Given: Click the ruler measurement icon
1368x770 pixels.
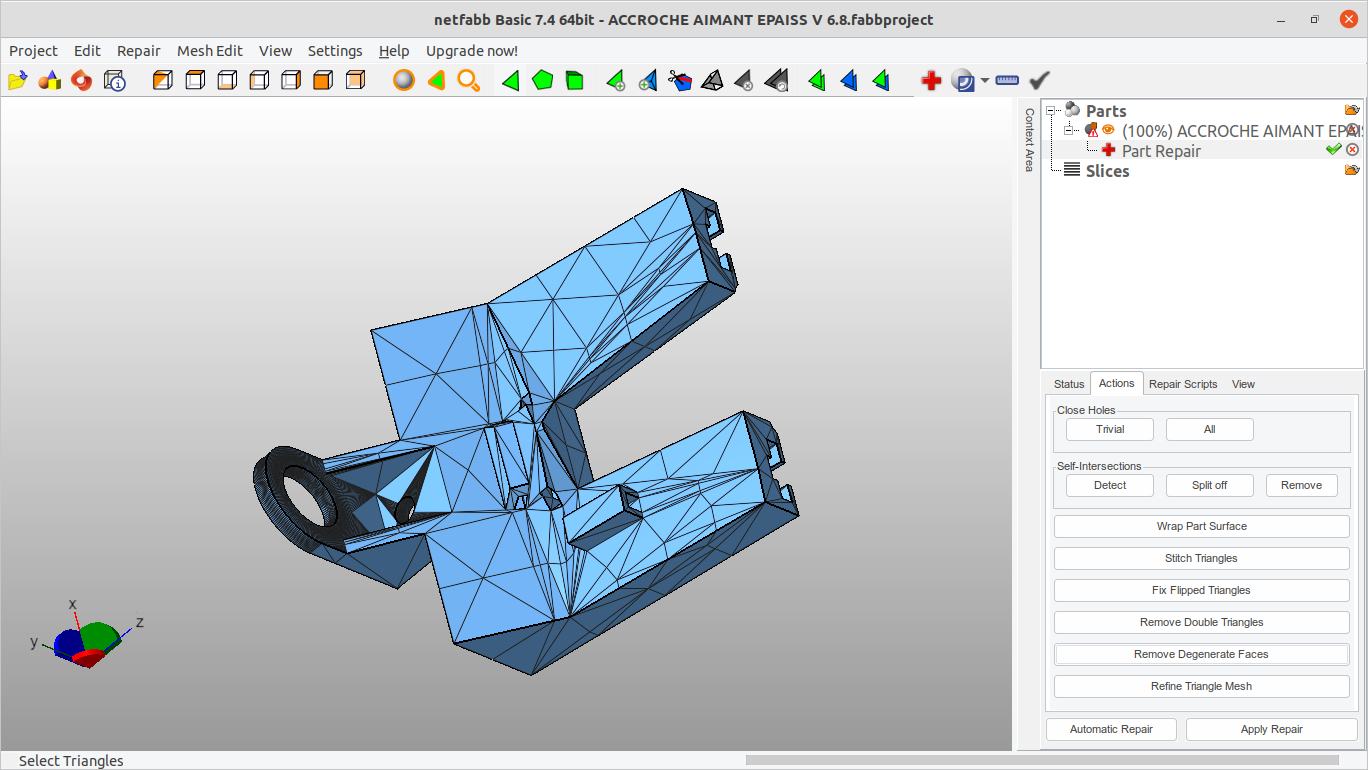Looking at the screenshot, I should click(x=1007, y=80).
